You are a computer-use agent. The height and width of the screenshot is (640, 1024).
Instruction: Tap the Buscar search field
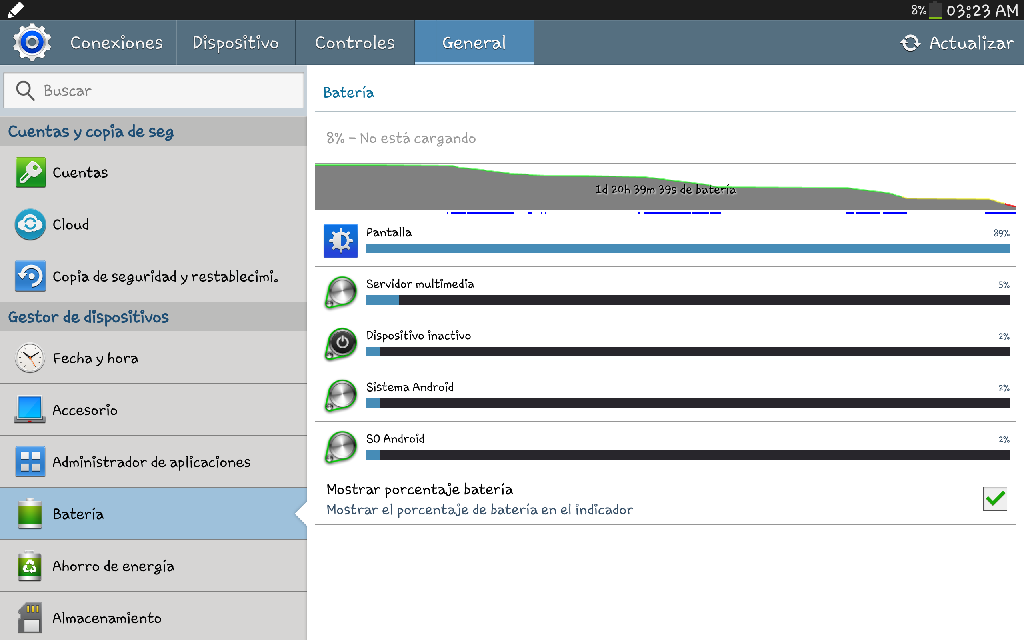point(153,91)
